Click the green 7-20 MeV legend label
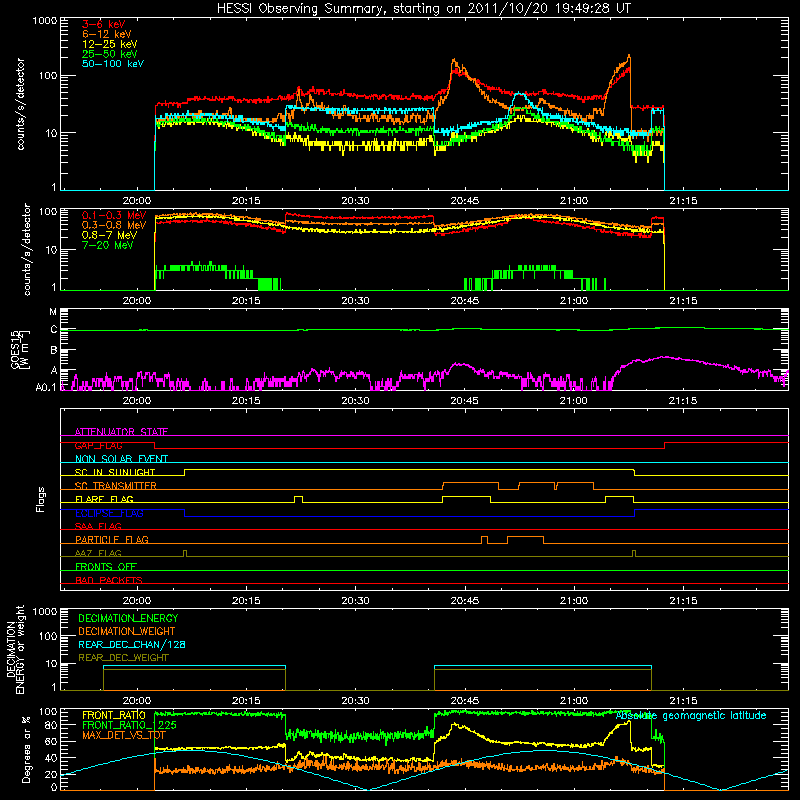 pos(108,245)
